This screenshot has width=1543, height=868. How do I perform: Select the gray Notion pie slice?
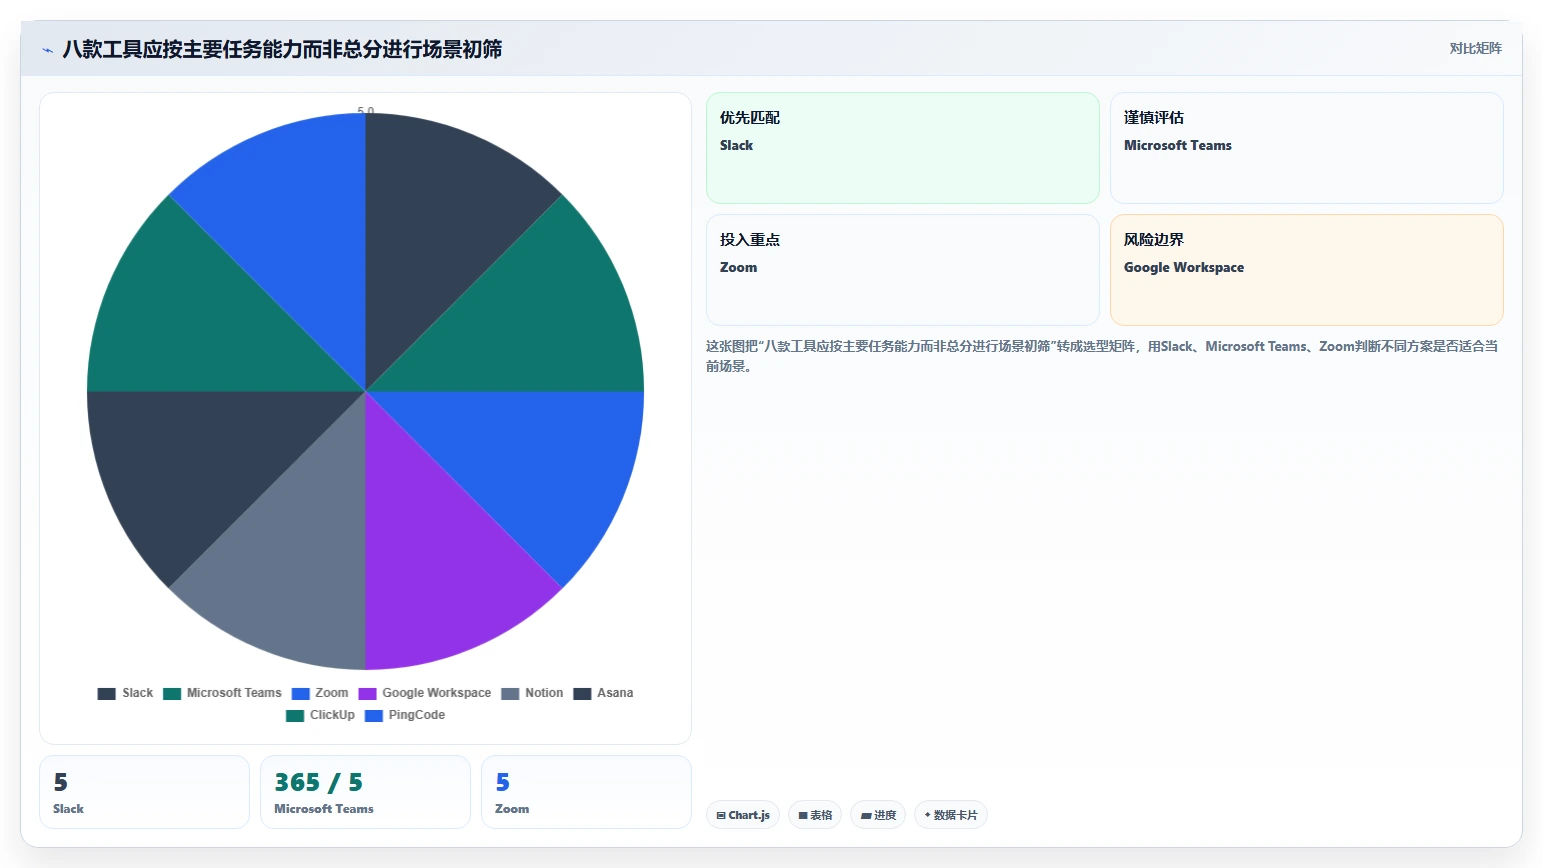[290, 570]
